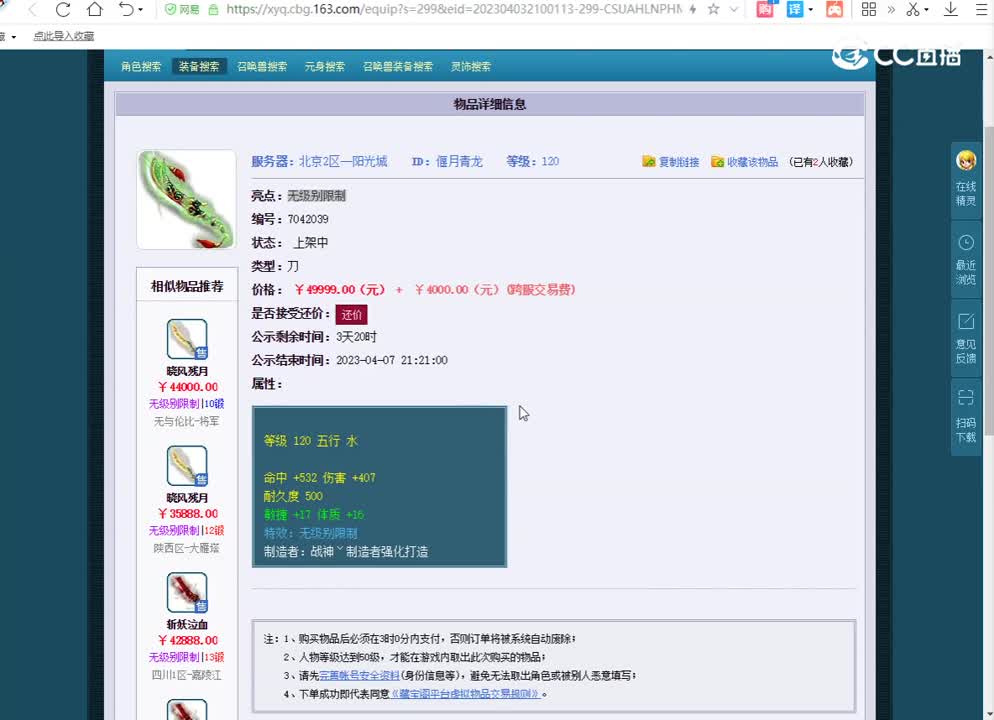Viewport: 994px width, 720px height.
Task: Open the 斩妖泣血 similar item icon
Action: coord(187,593)
